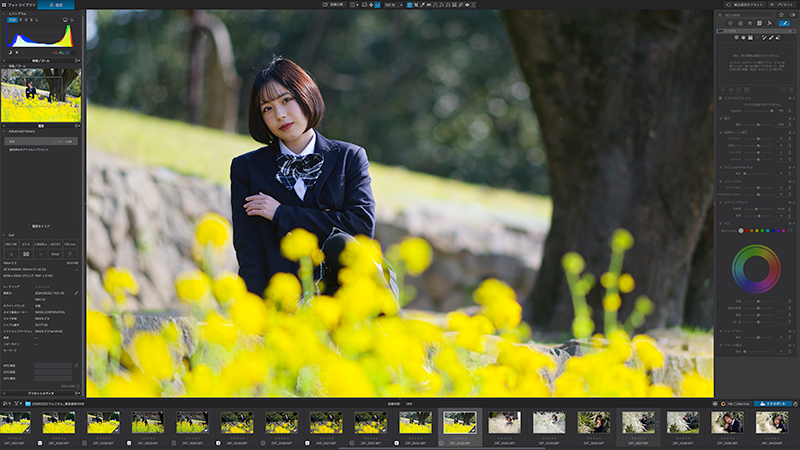Open the Light corrections tab icon
Image resolution: width=800 pixels, height=450 pixels.
(730, 23)
